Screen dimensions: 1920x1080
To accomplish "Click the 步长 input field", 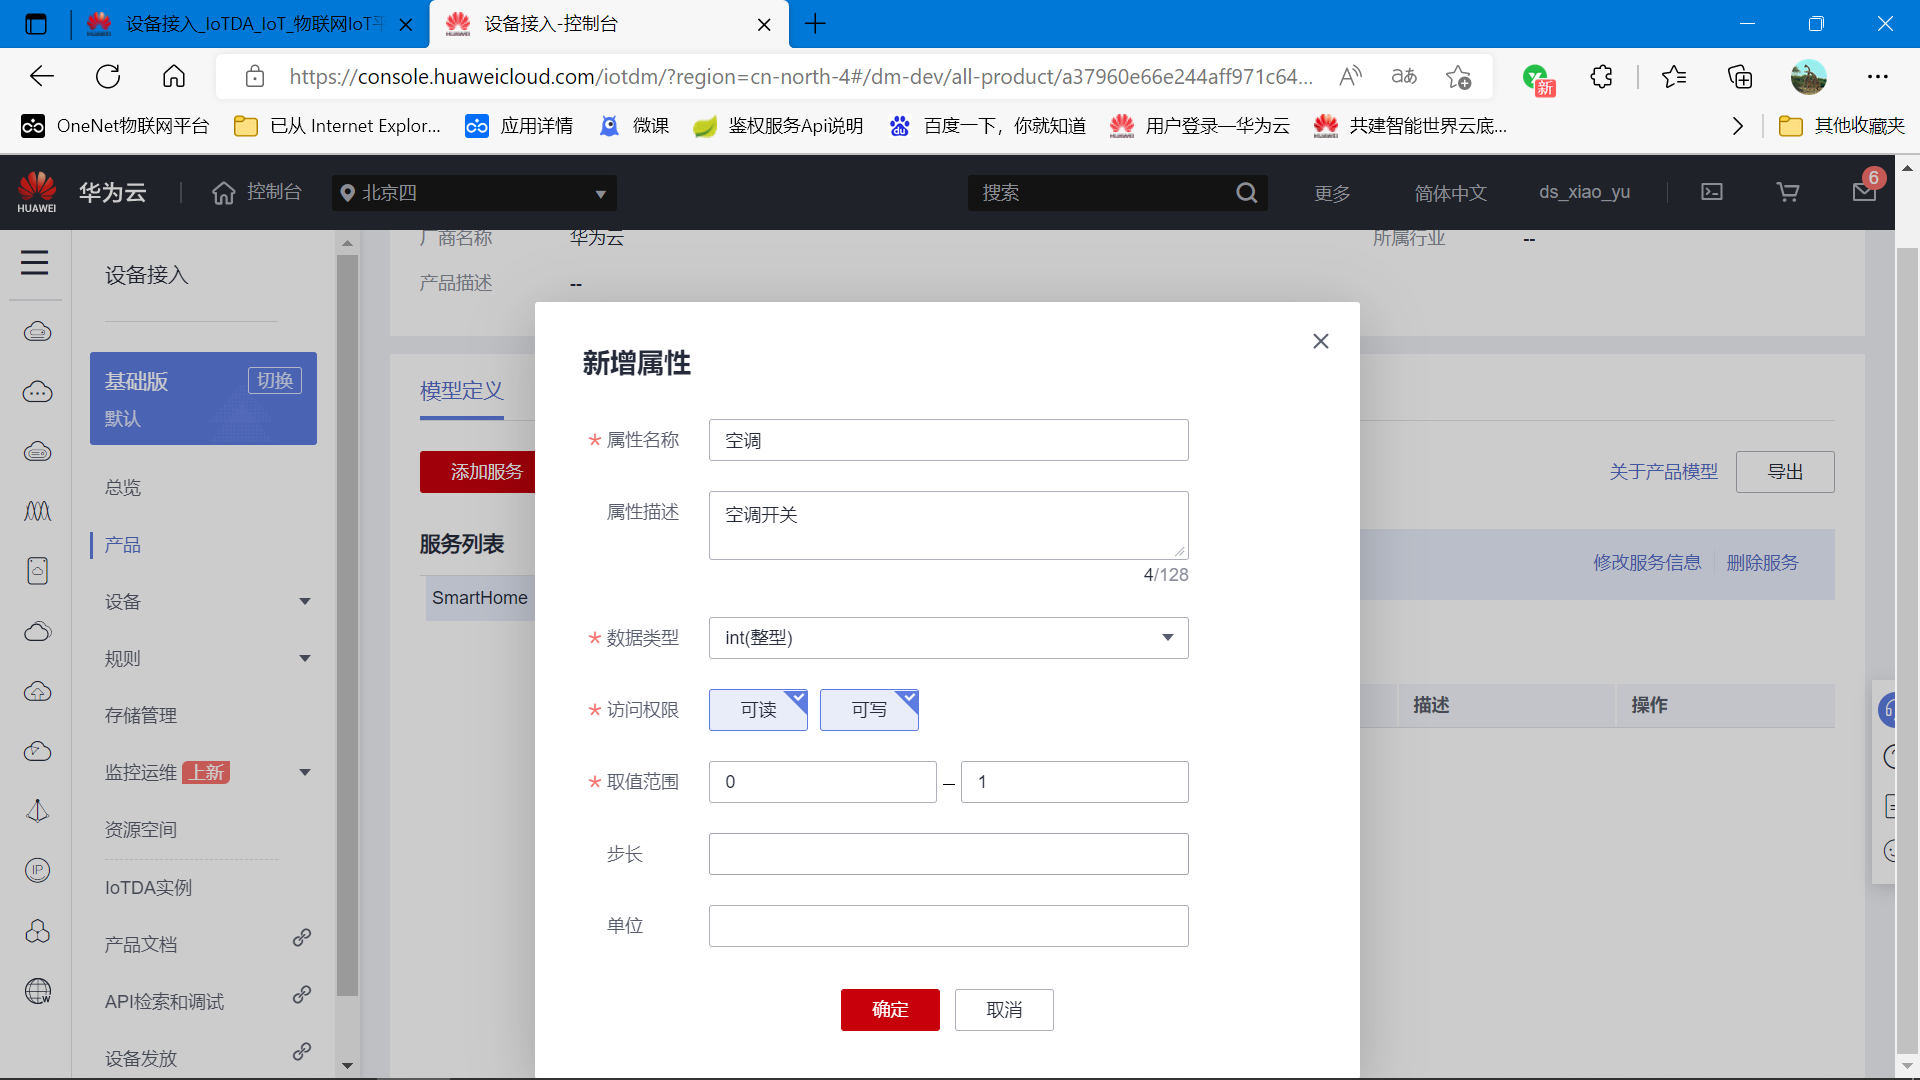I will 948,854.
